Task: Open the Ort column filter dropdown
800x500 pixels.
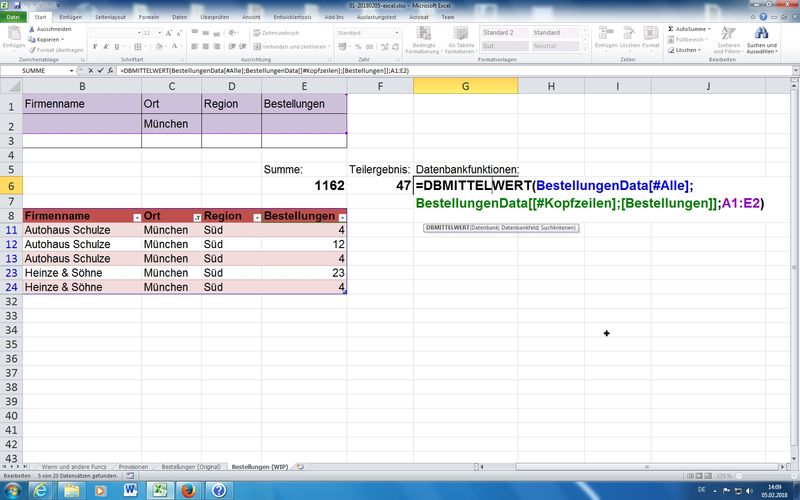Action: click(x=196, y=217)
